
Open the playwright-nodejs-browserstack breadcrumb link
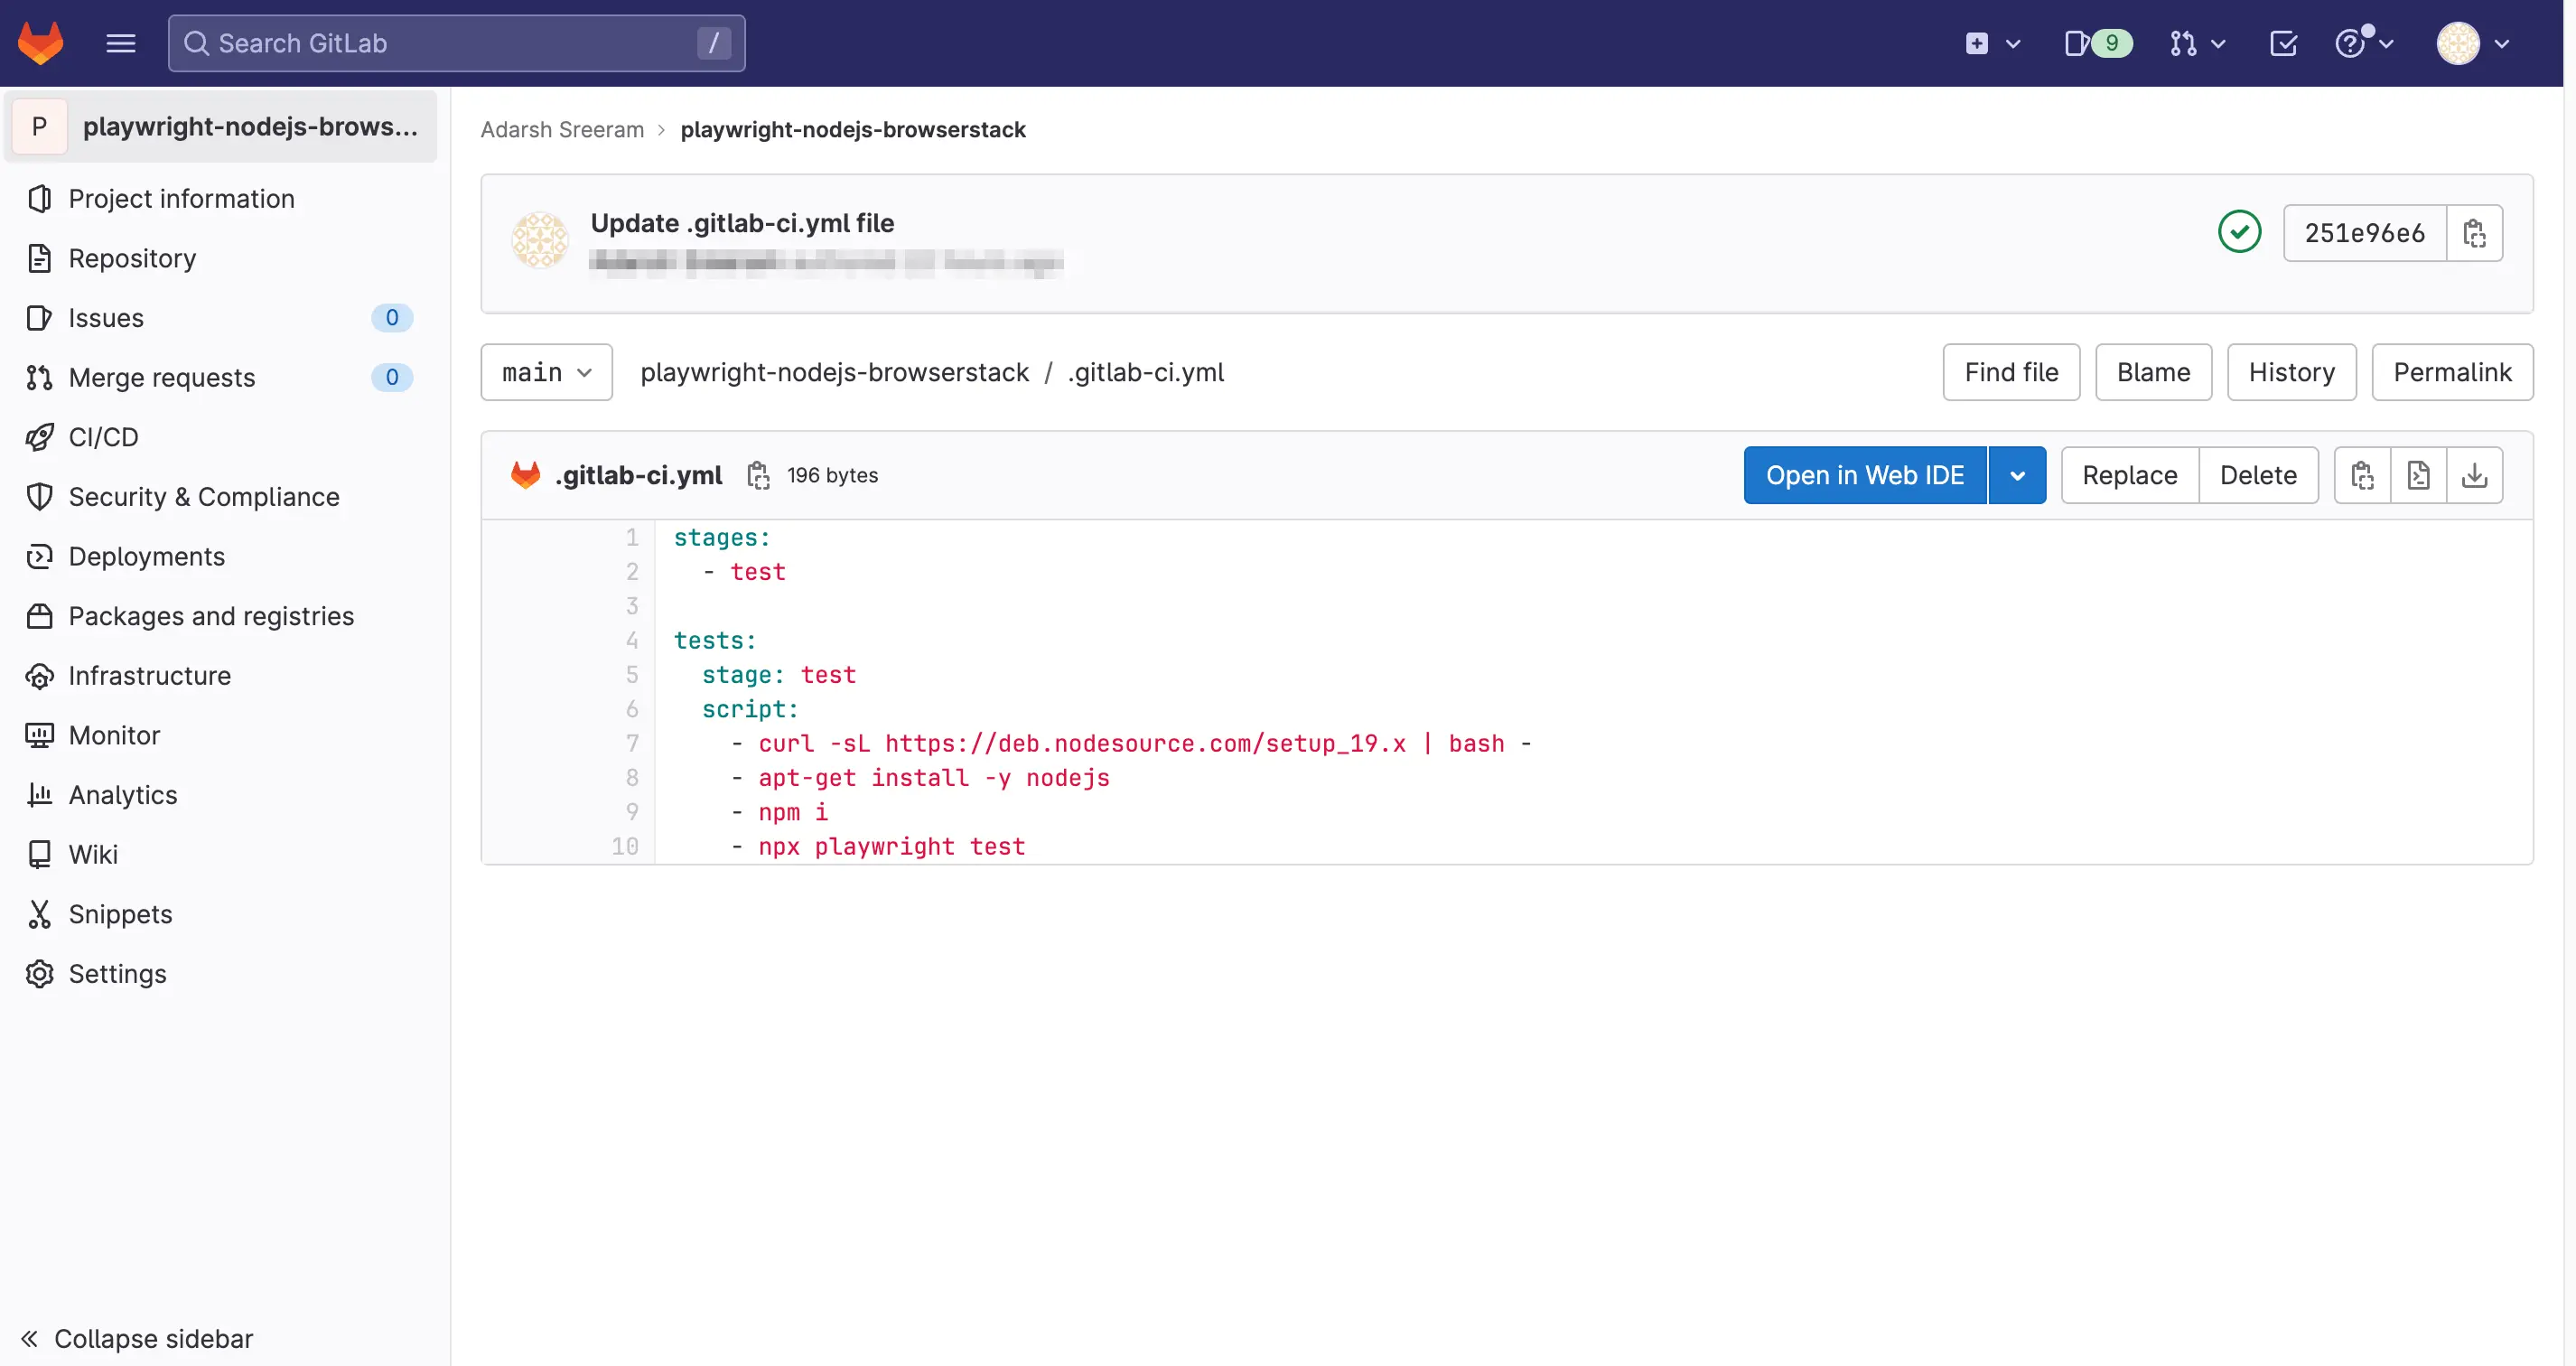(852, 130)
